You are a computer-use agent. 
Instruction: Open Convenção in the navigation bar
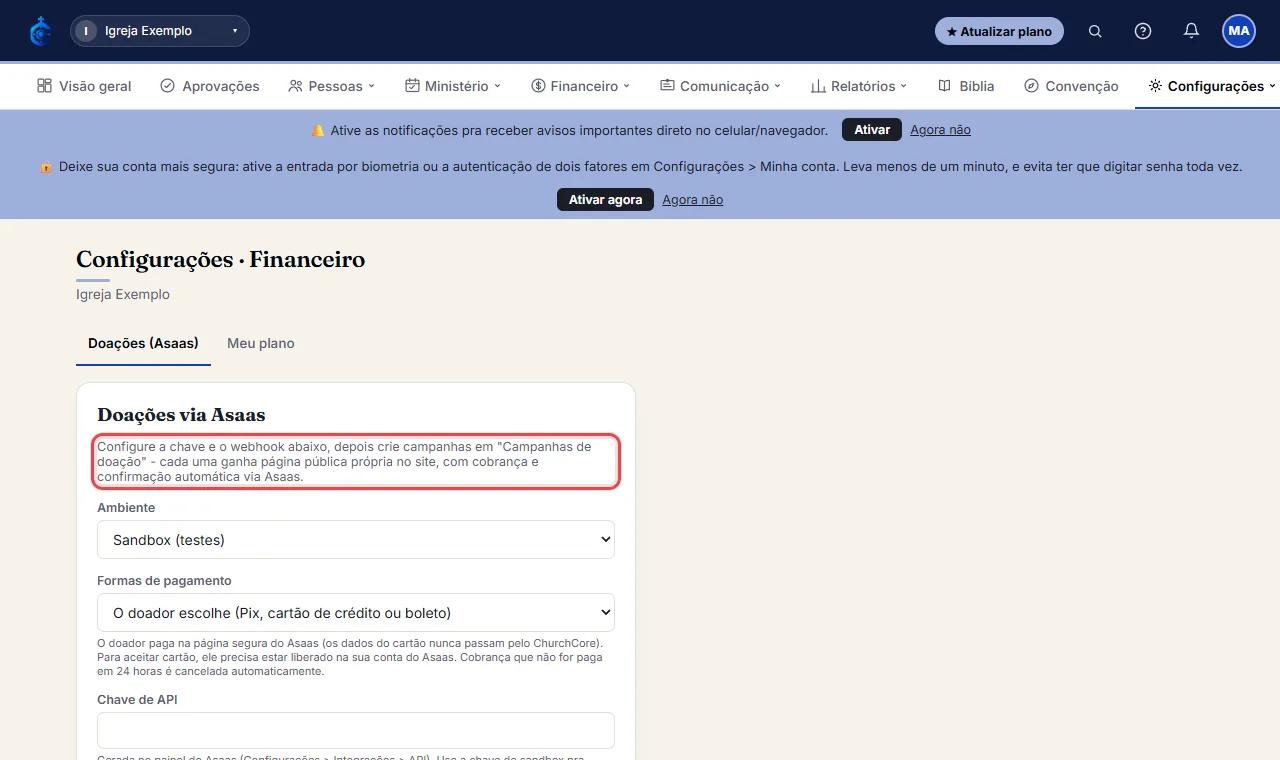pos(1071,86)
